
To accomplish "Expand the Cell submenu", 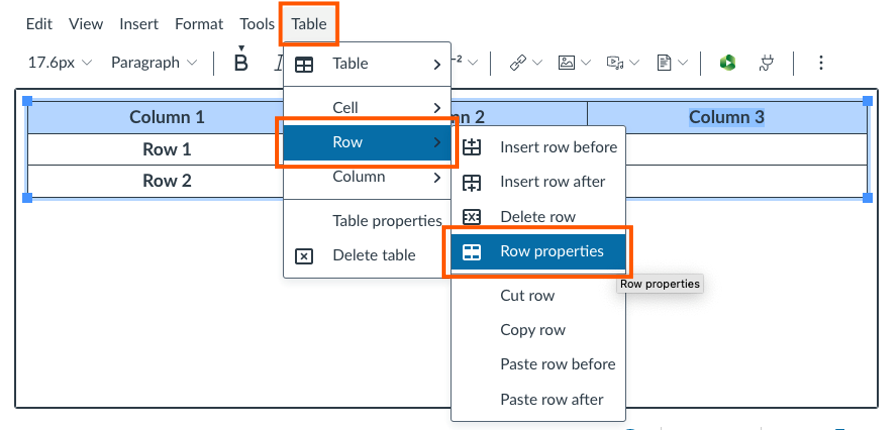I will pyautogui.click(x=367, y=107).
